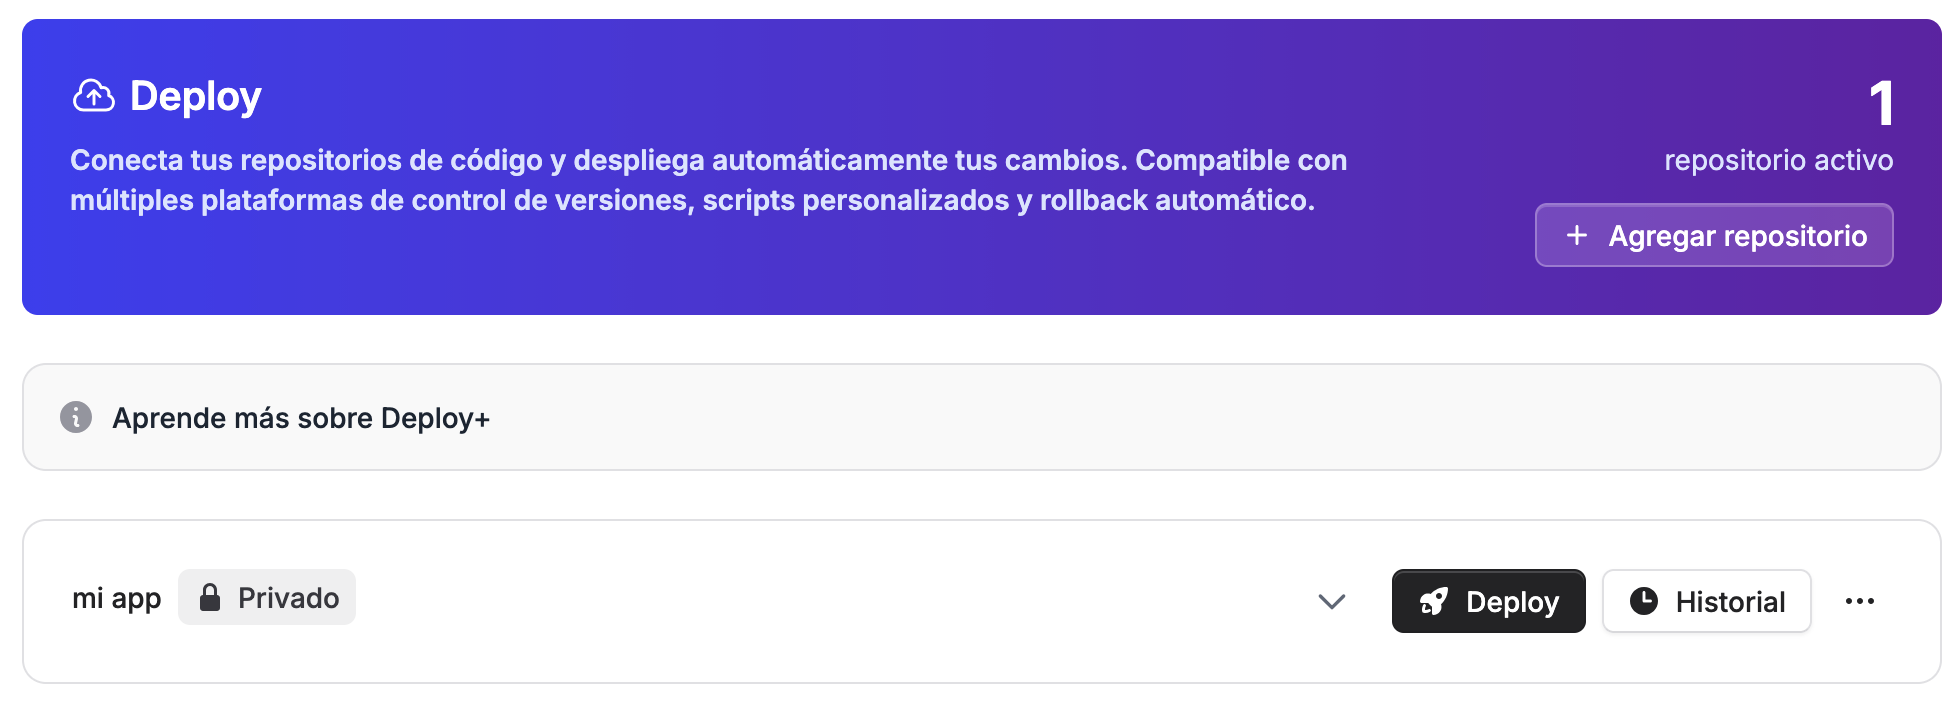Click the rocket icon on Deploy button
Viewport: 1958px width, 720px height.
click(x=1434, y=601)
